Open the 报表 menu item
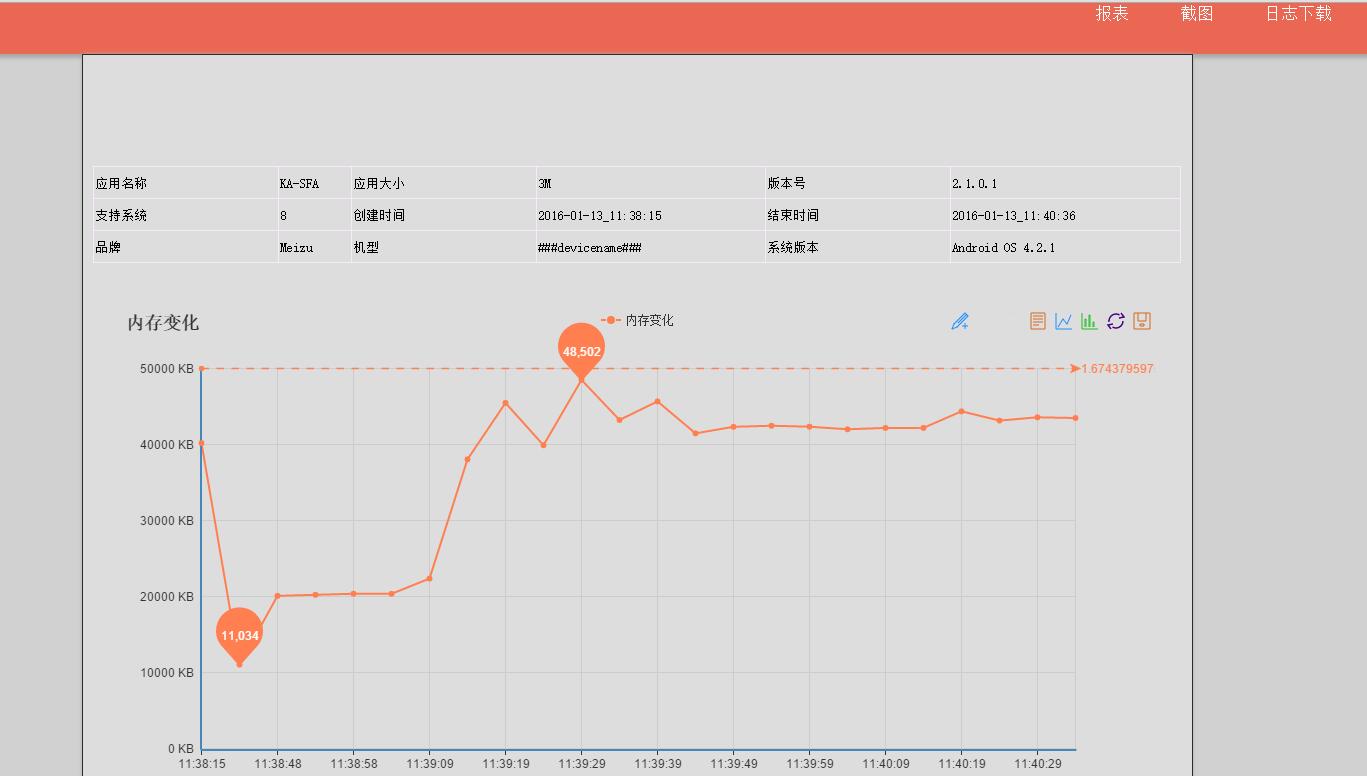Screen dimensions: 1367x776 1112,14
